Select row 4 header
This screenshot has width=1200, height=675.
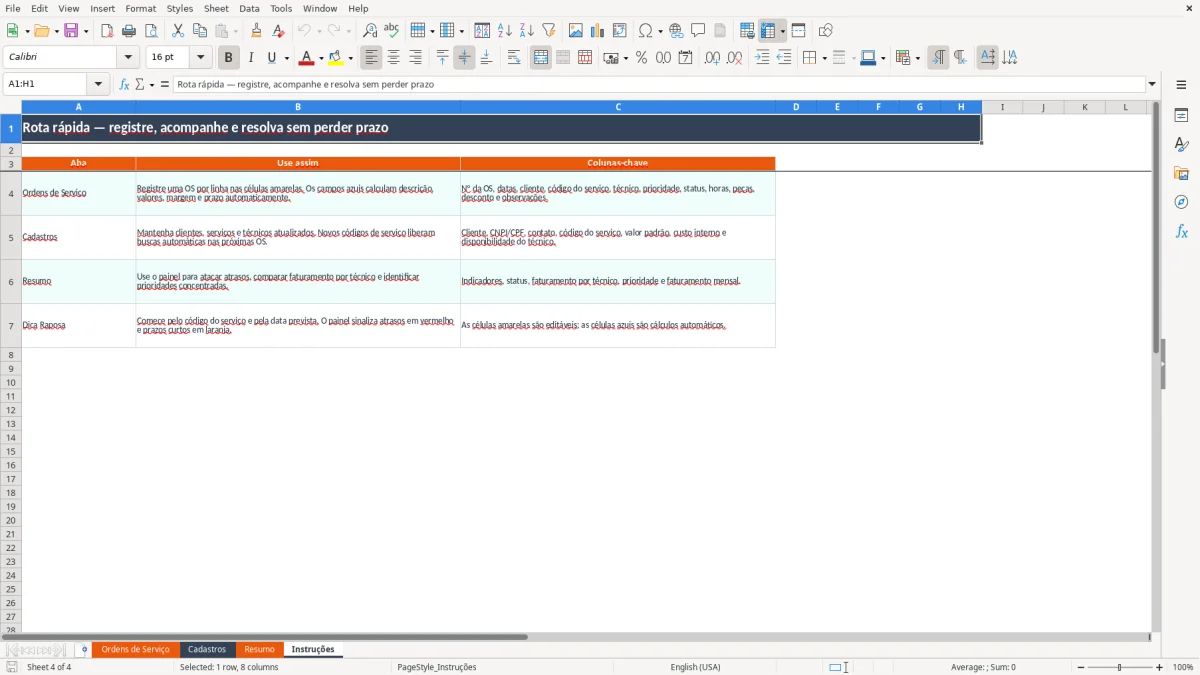(x=11, y=193)
